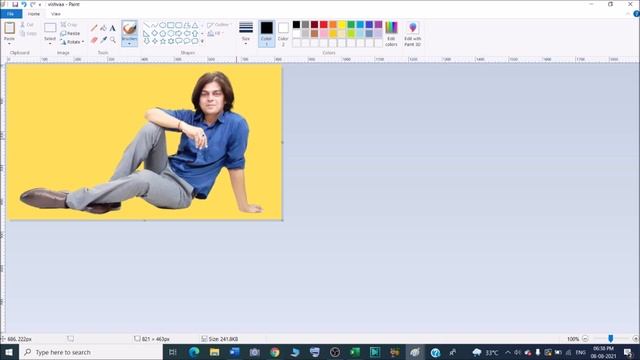Open Task View on taskbar
The height and width of the screenshot is (360, 640).
[173, 352]
